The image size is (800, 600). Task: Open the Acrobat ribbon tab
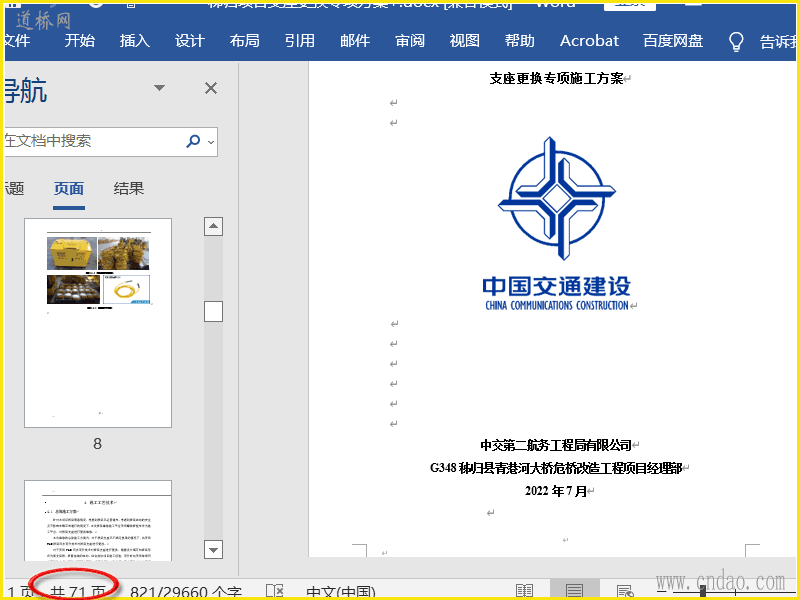(589, 41)
